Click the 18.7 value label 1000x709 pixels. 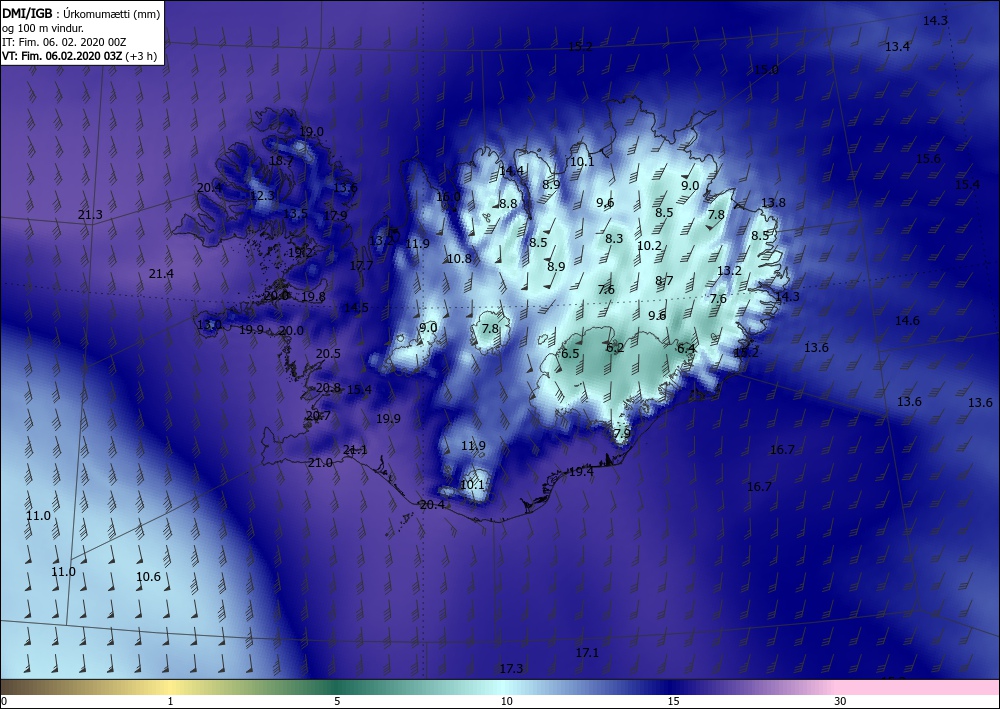[x=281, y=161]
